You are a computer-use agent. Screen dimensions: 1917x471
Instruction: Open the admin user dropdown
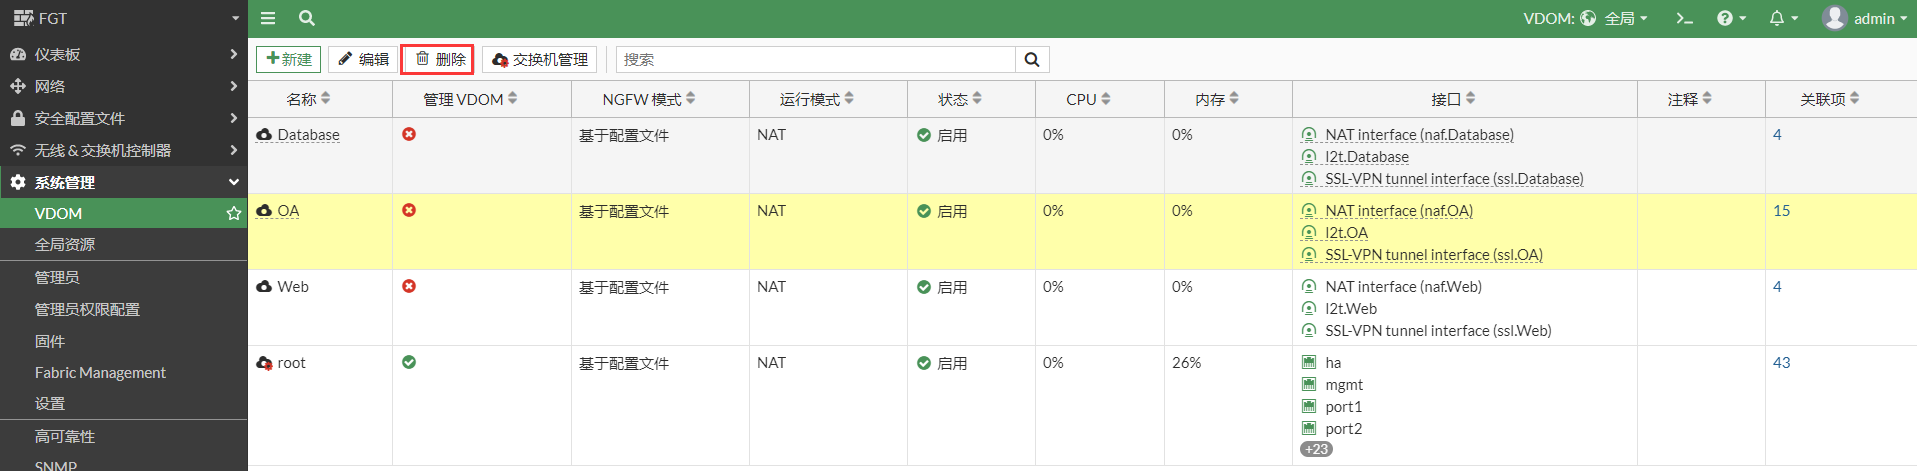point(1865,18)
